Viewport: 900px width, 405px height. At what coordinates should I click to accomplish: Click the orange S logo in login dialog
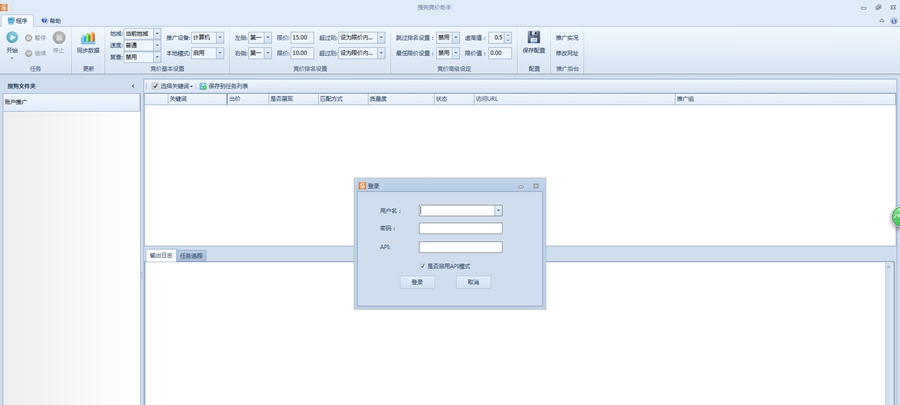tap(362, 186)
